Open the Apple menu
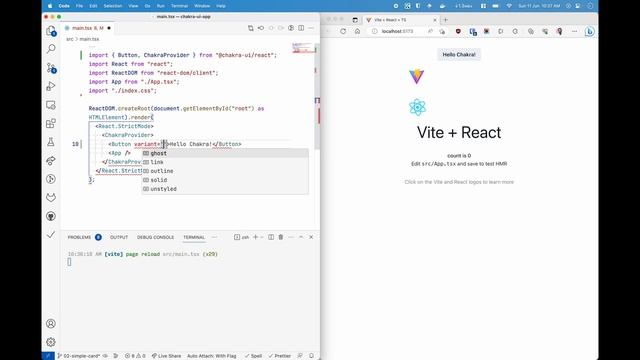Image resolution: width=640 pixels, height=360 pixels. pyautogui.click(x=50, y=6)
